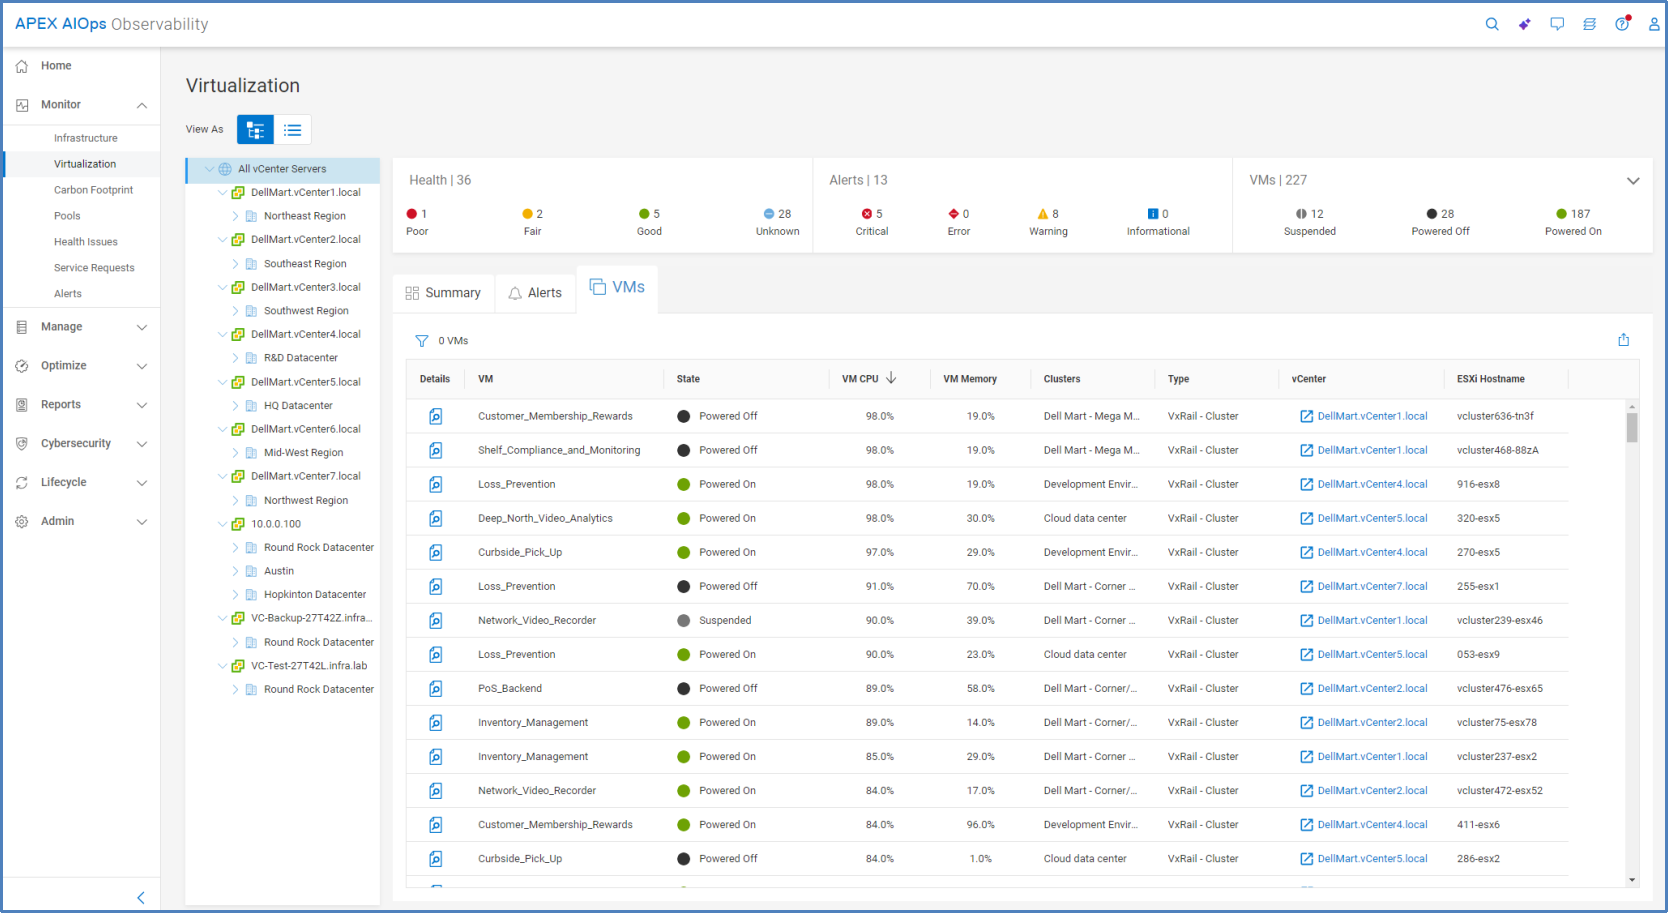Open external link icon for vcluster636-tn3f row

point(1306,416)
